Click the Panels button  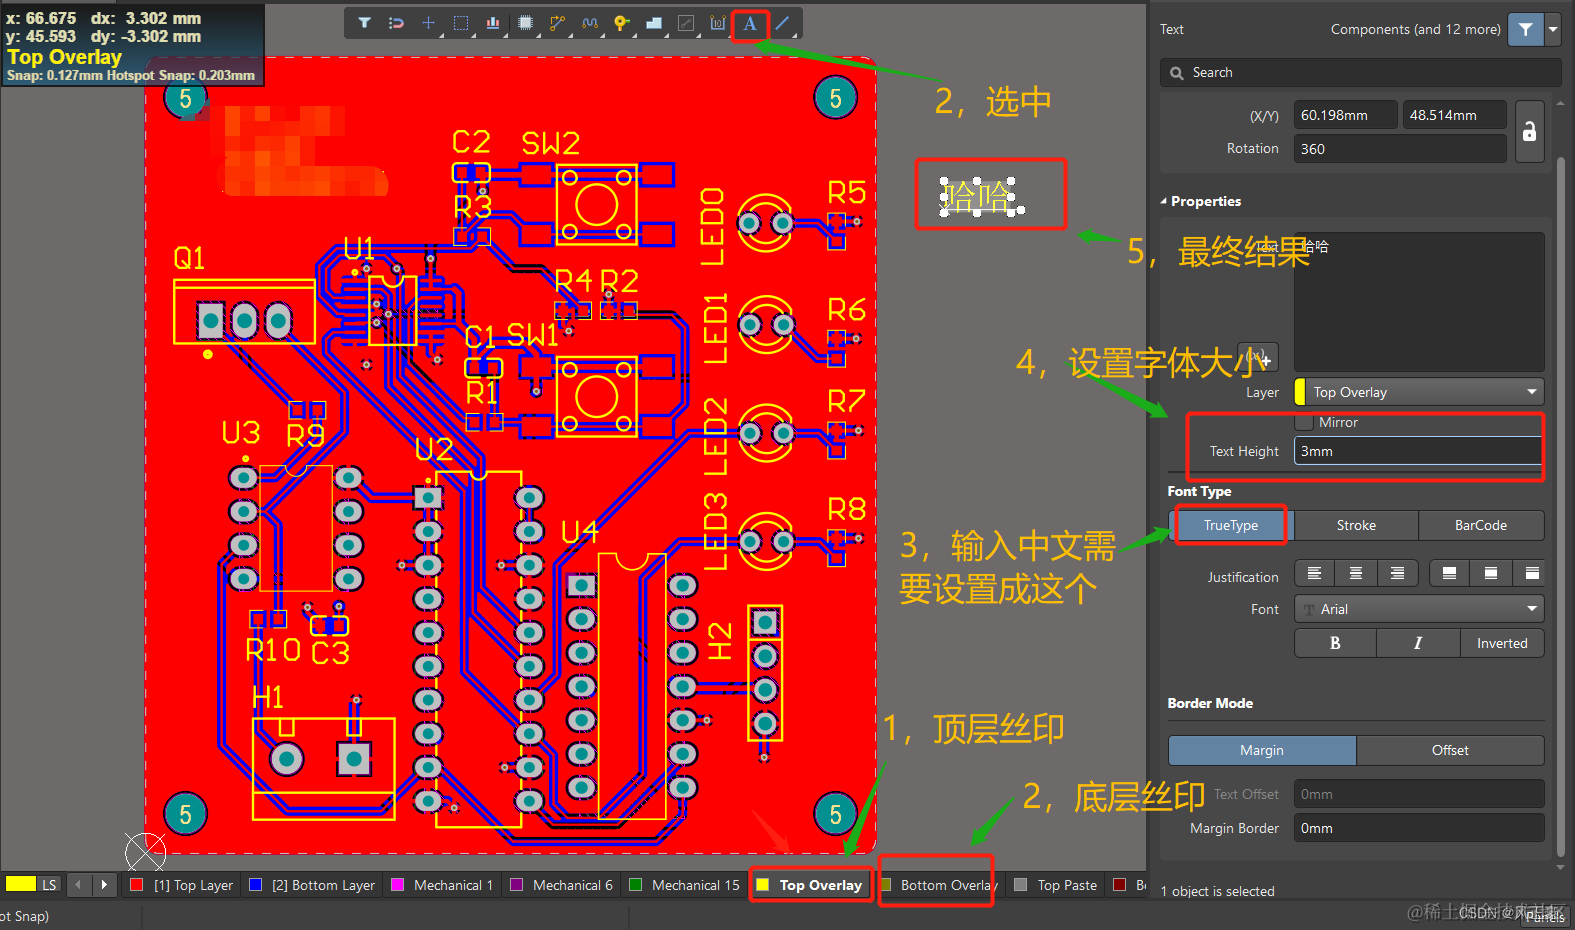(1545, 916)
